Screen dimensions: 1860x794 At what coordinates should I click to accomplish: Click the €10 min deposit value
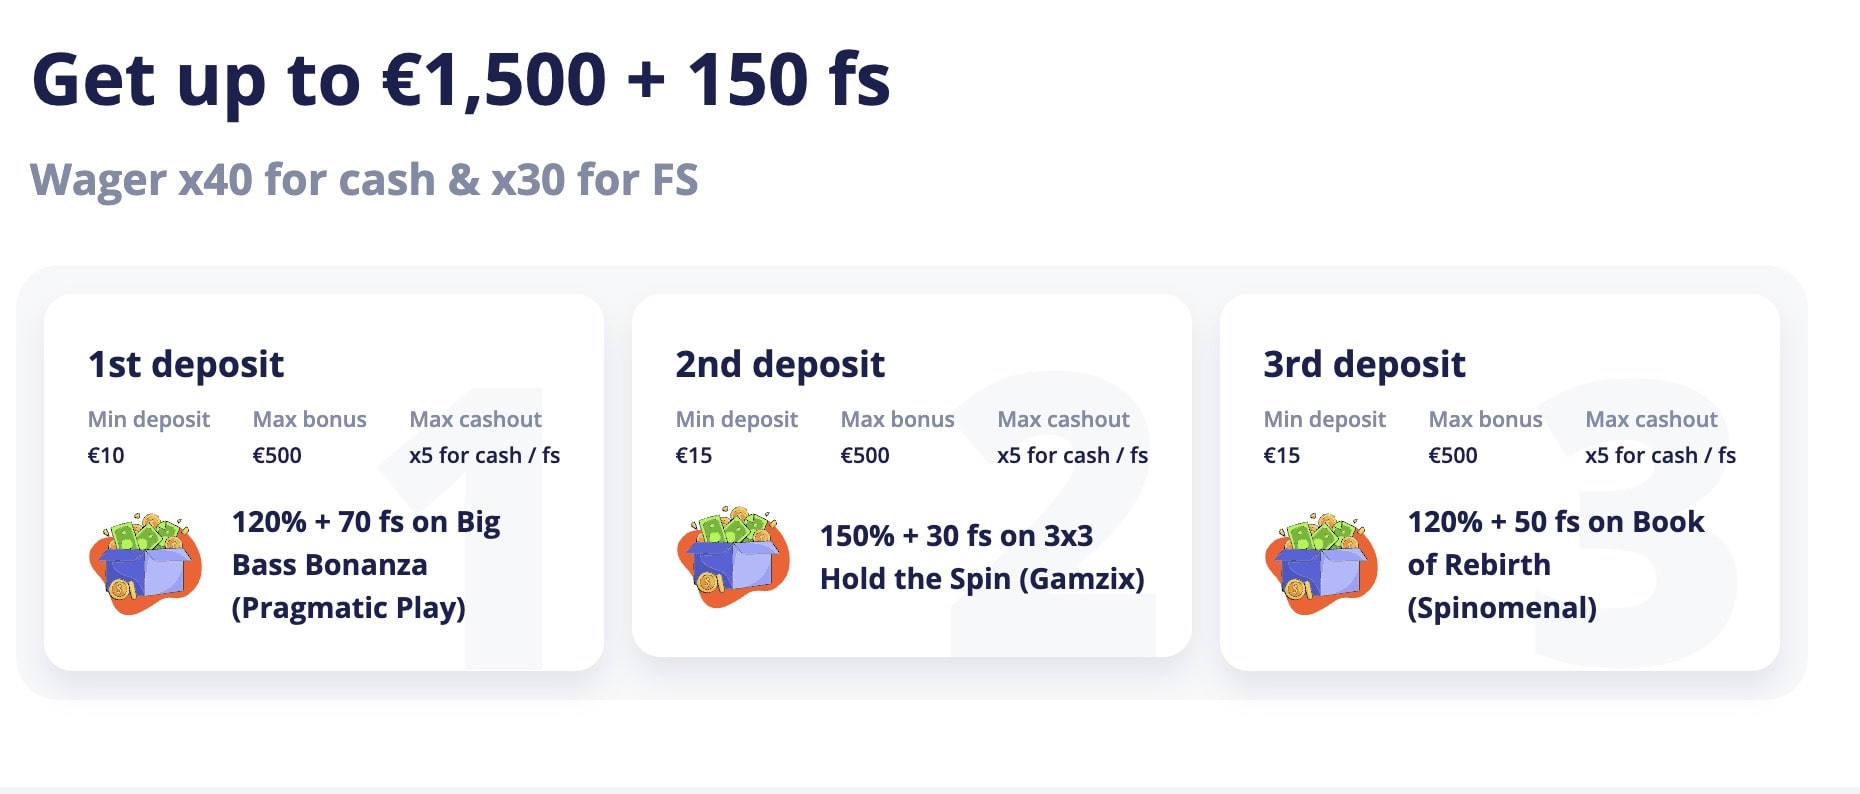point(106,455)
